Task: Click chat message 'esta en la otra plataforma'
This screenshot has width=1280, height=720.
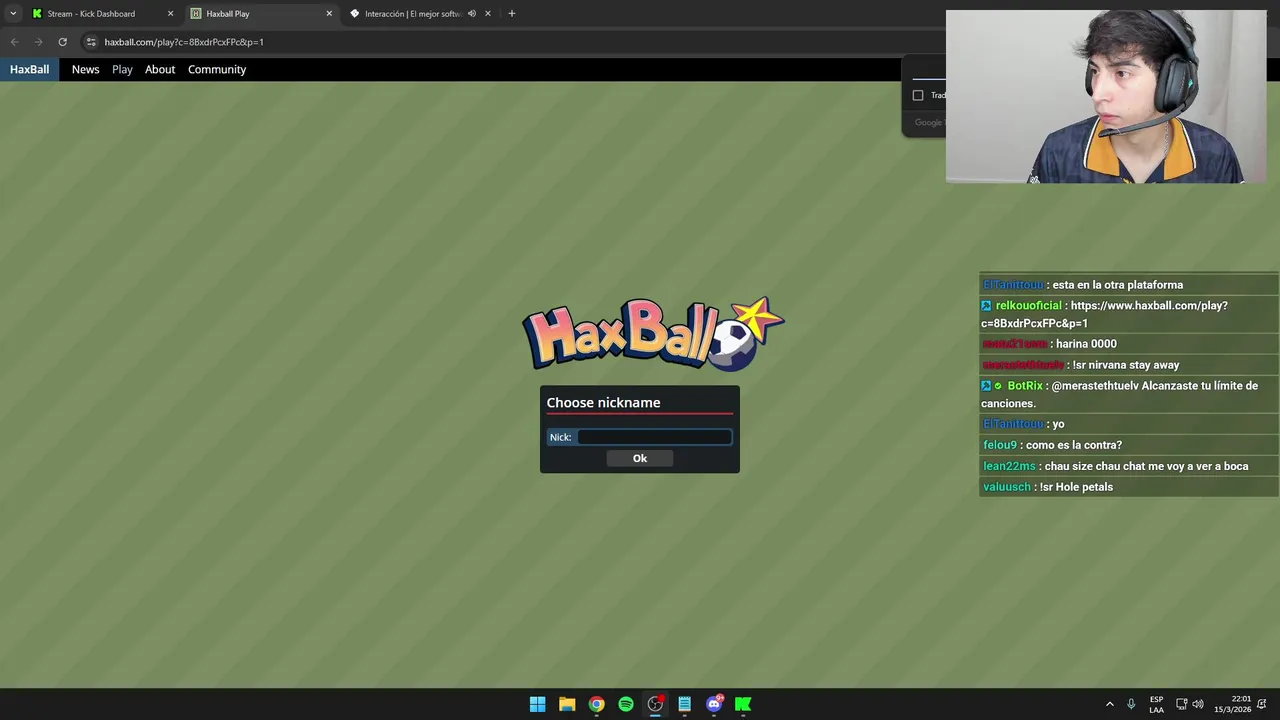Action: (x=1117, y=285)
